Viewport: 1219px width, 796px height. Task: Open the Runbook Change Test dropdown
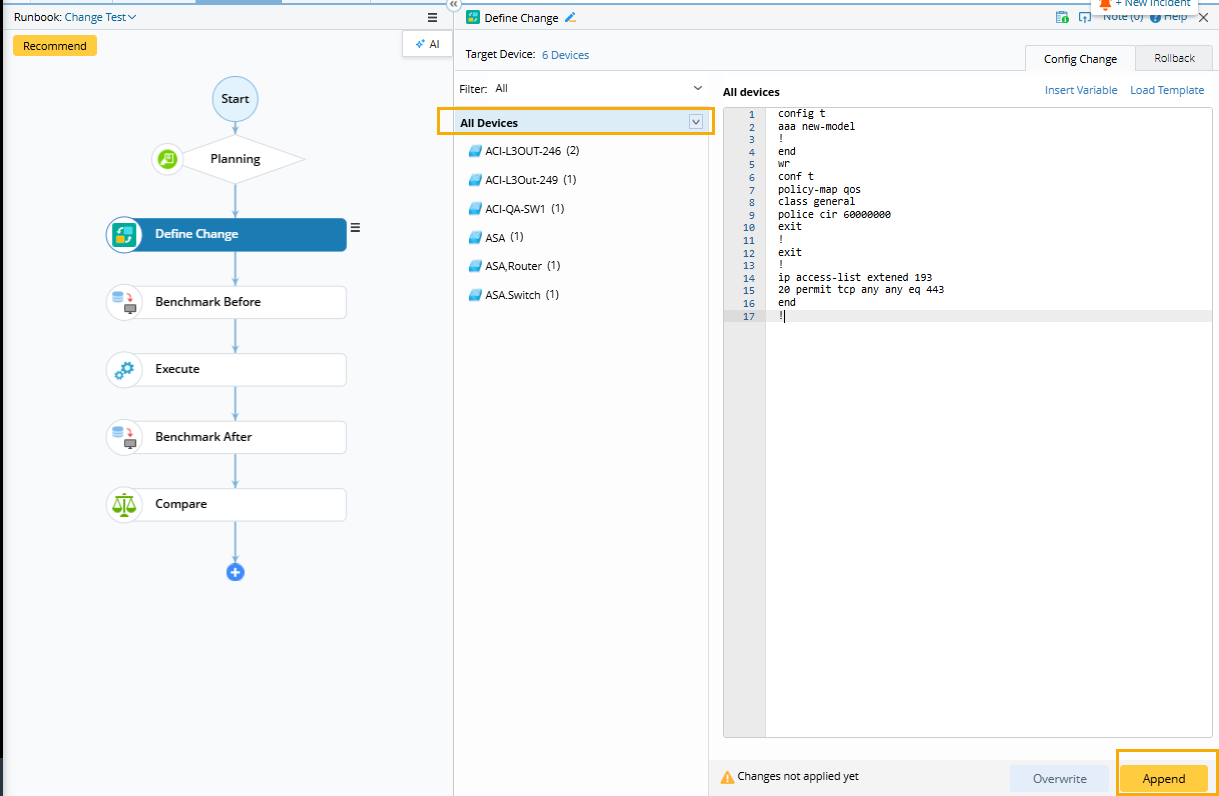pos(100,17)
